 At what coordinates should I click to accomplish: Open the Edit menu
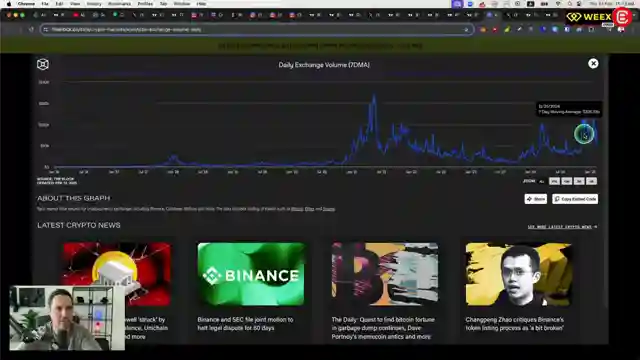60,4
